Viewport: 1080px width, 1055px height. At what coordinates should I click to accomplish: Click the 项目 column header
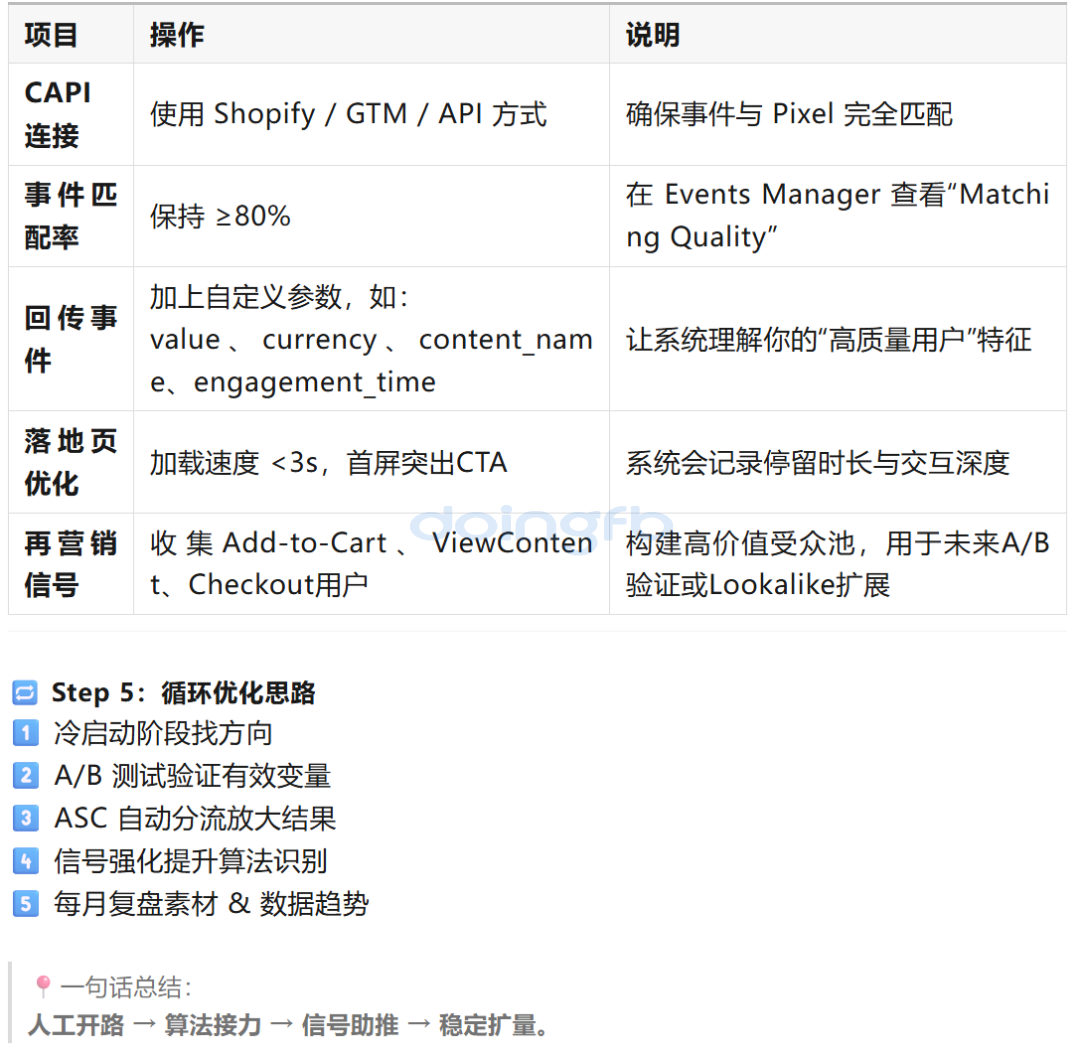point(51,35)
